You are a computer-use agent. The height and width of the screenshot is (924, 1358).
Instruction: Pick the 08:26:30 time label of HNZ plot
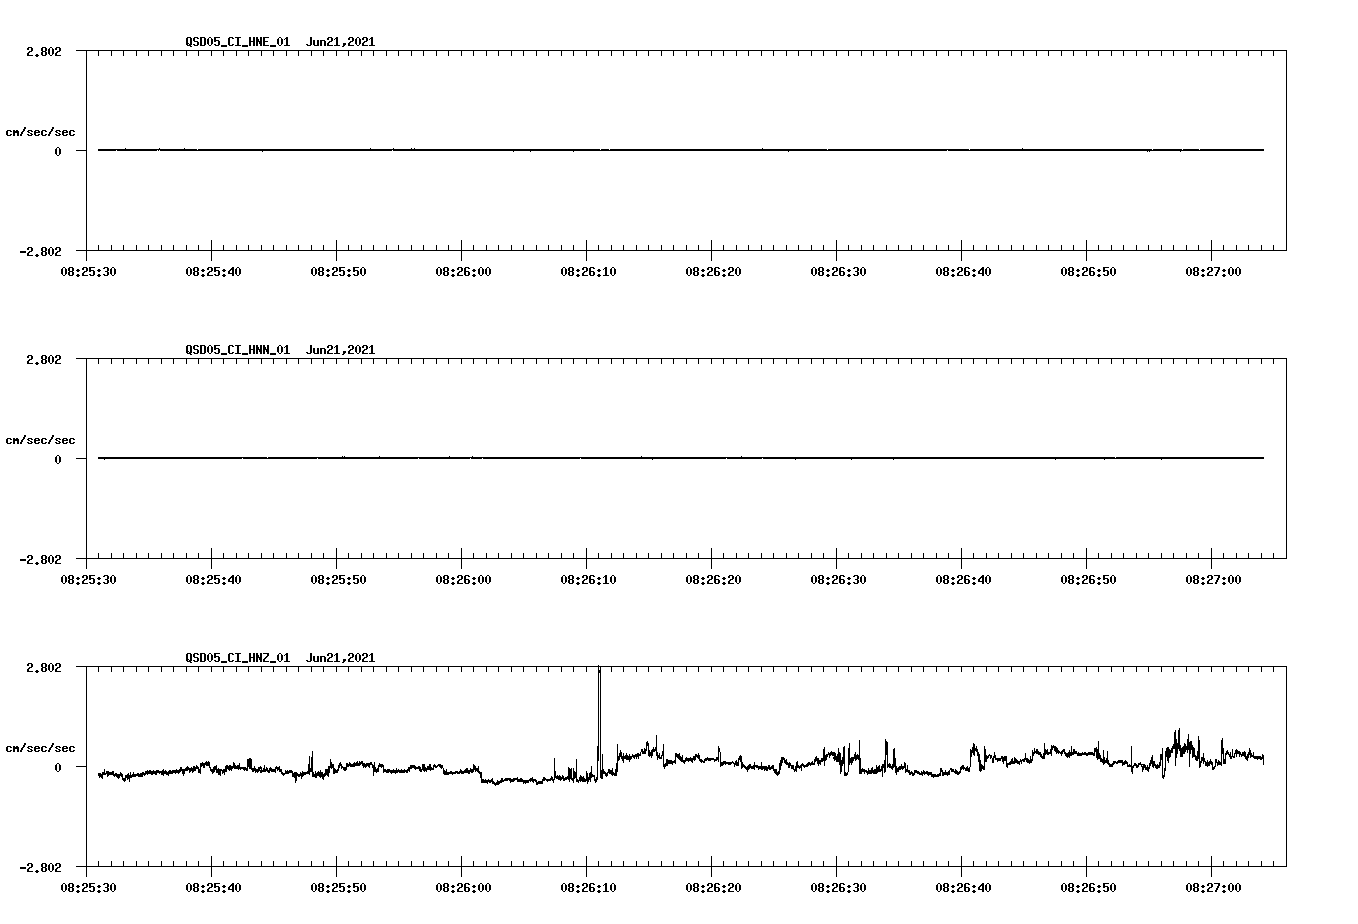coord(837,888)
